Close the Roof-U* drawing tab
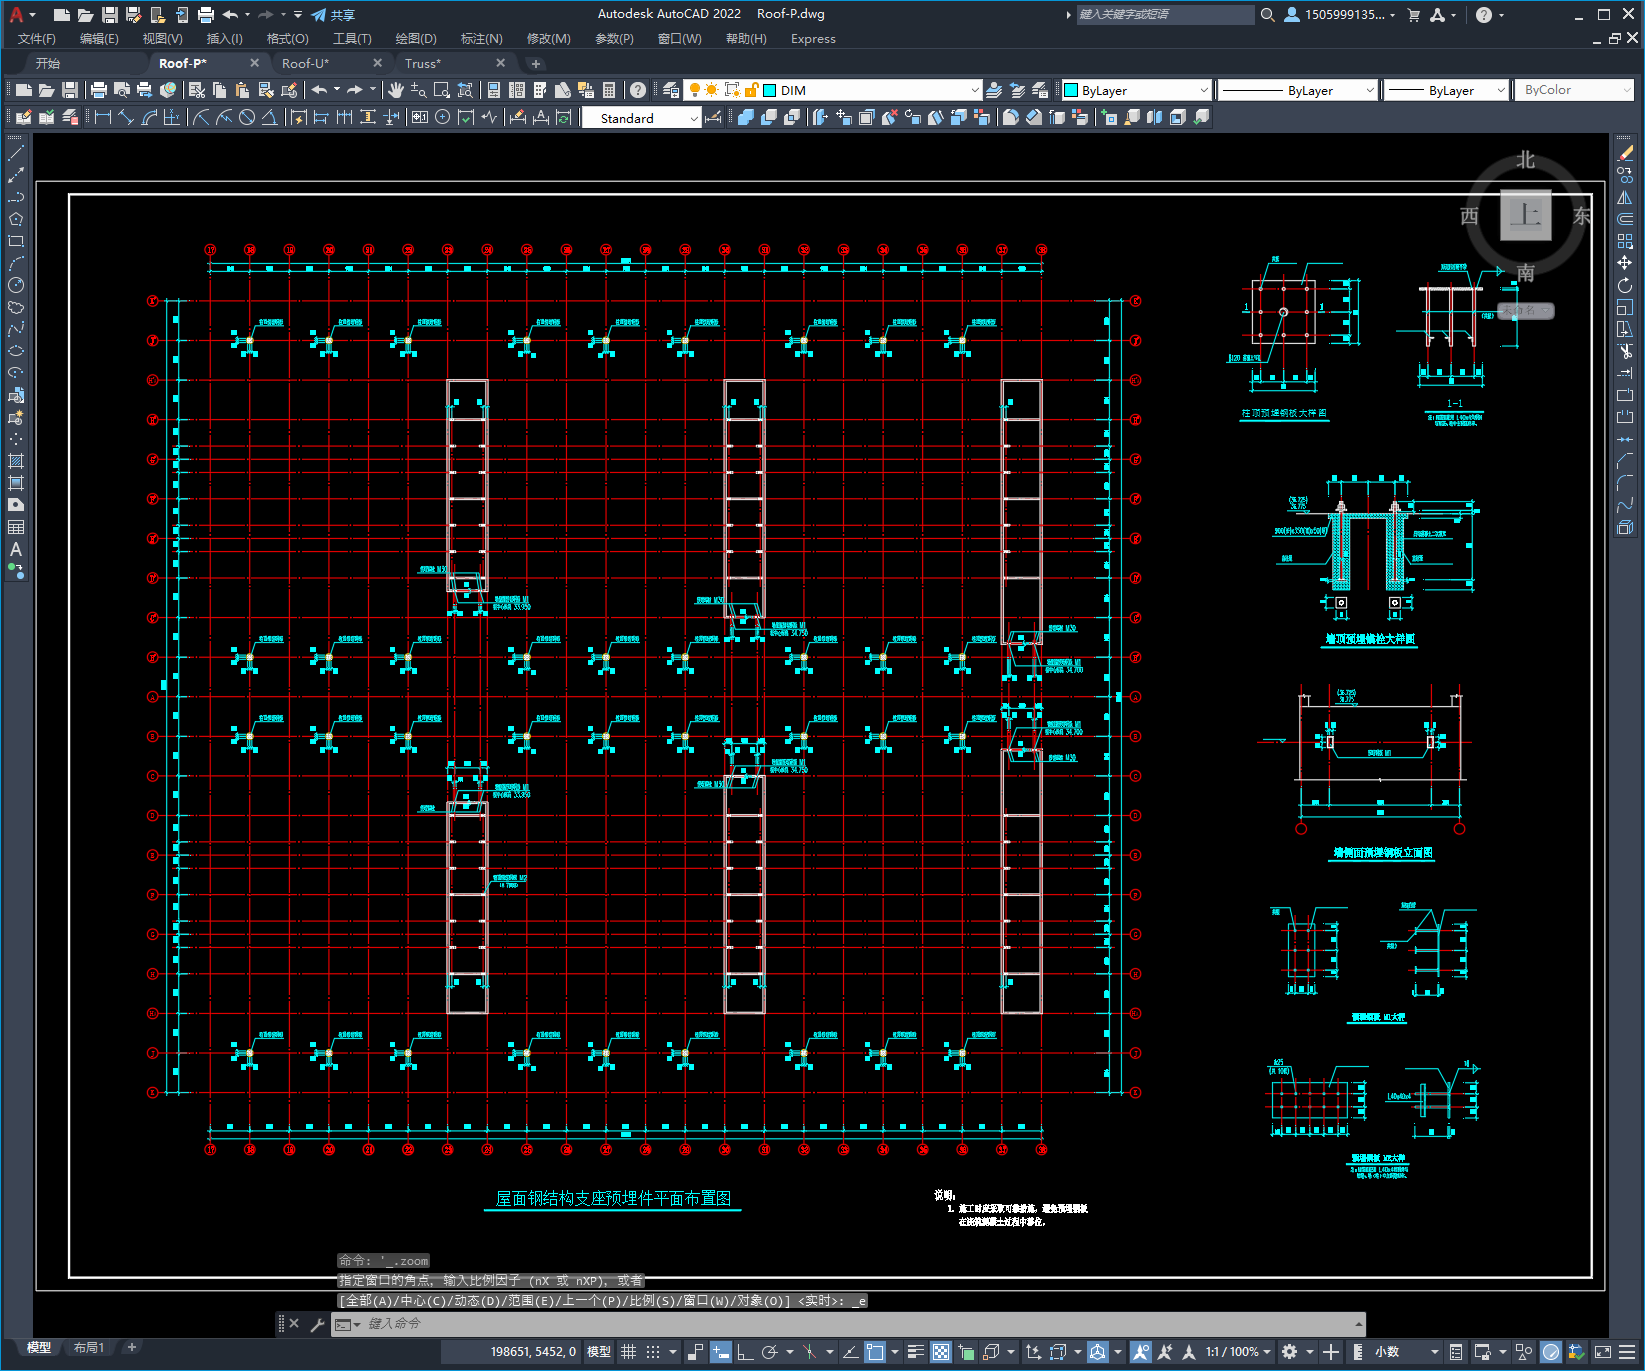 pos(377,63)
